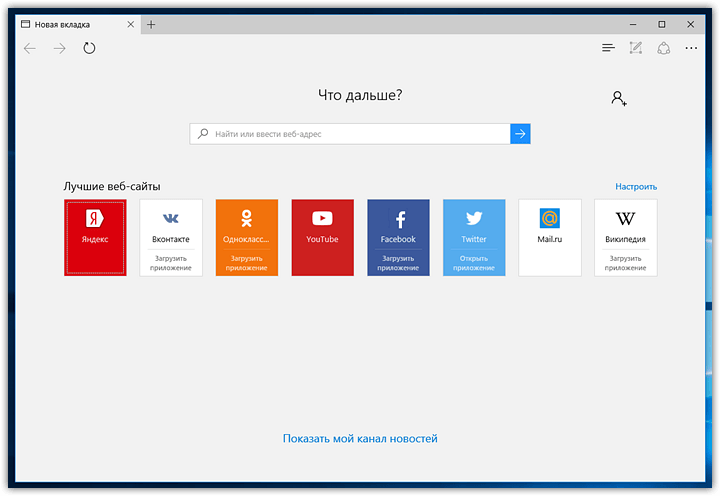Open the More actions ellipsis menu

(x=691, y=48)
